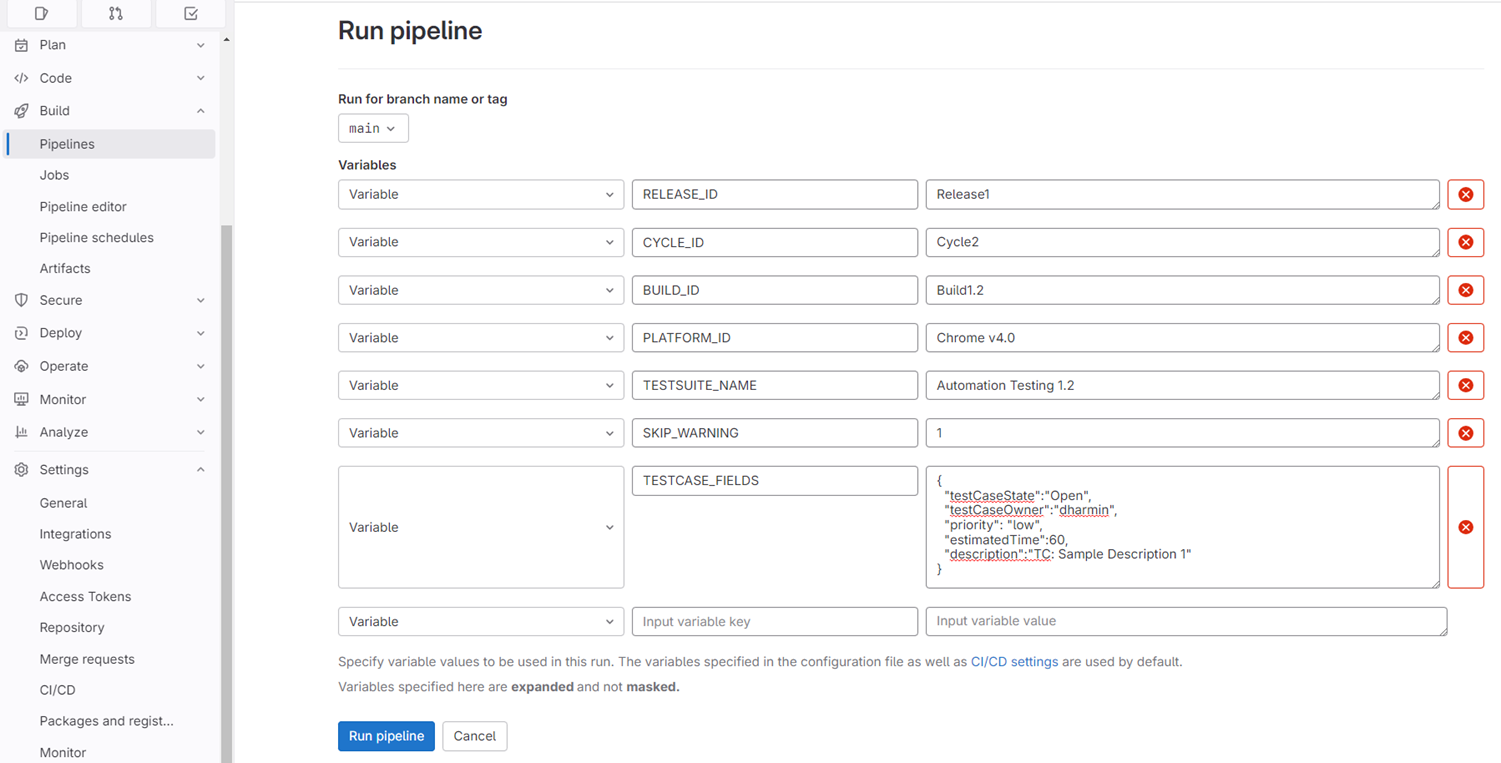Remove the RELEASE_ID variable row
1501x763 pixels.
[1465, 194]
